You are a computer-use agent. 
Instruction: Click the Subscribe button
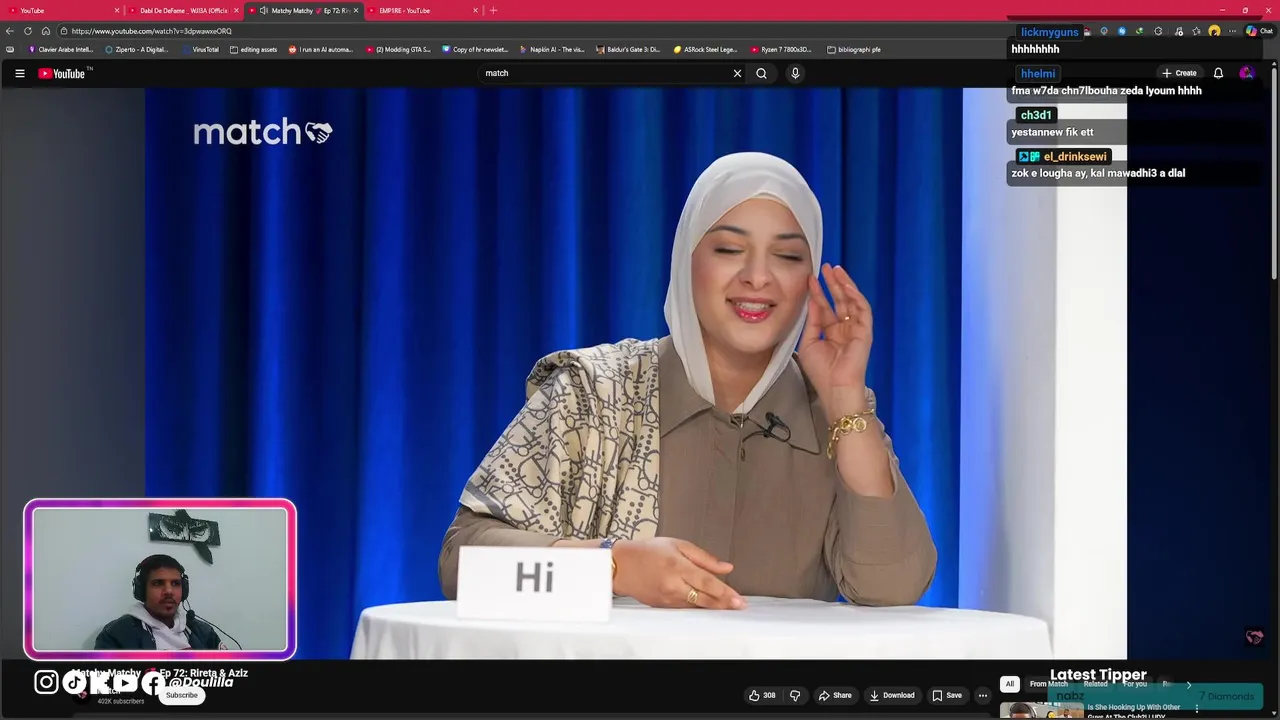pos(182,695)
